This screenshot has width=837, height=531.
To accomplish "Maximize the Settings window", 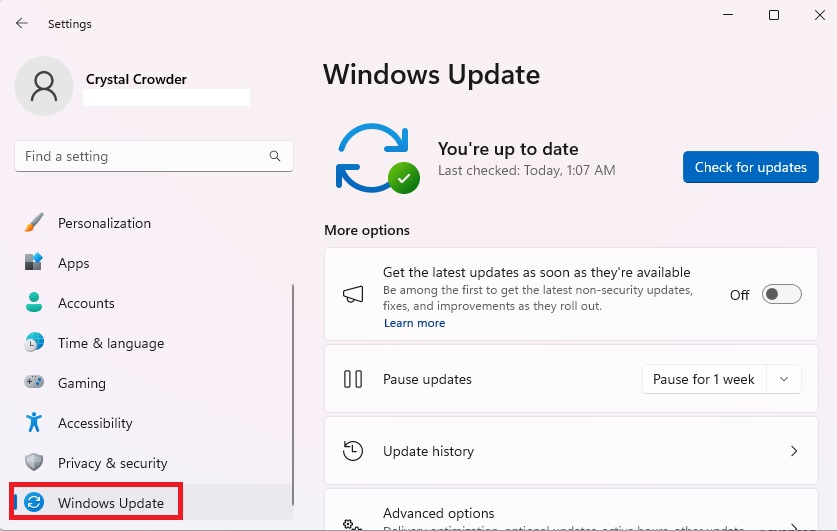I will pos(773,15).
